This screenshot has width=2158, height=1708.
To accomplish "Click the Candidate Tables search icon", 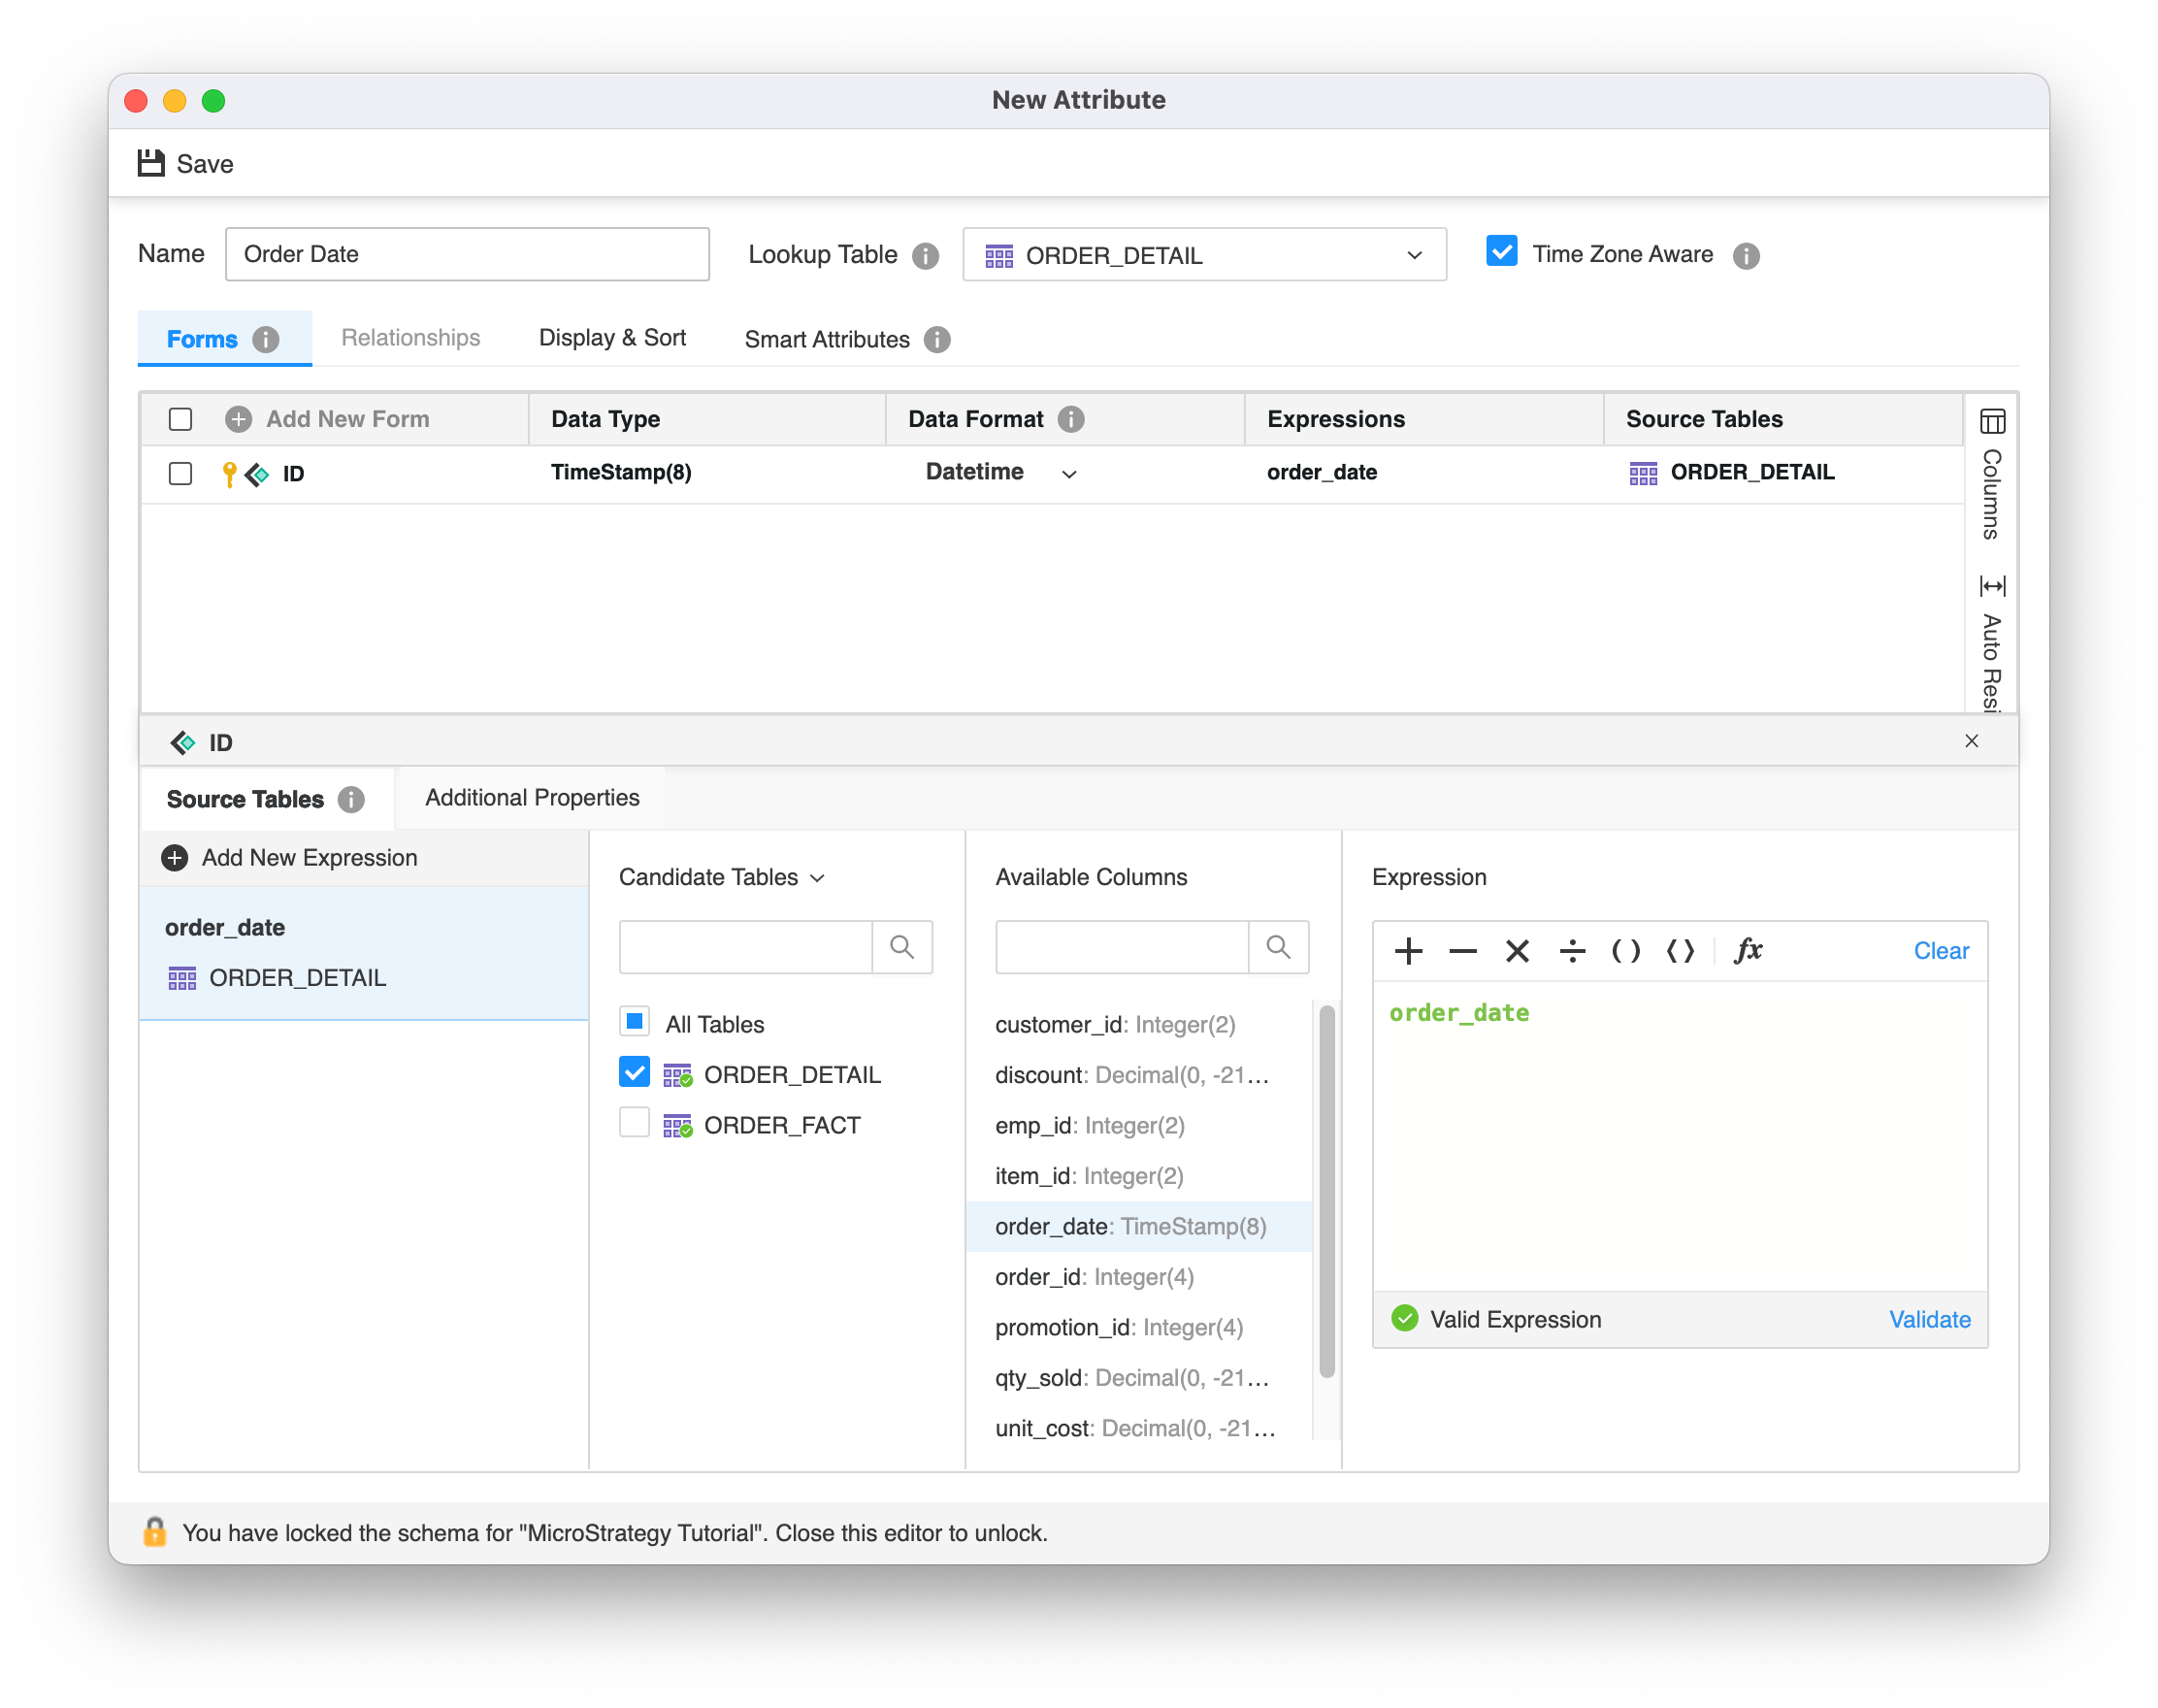I will point(902,947).
